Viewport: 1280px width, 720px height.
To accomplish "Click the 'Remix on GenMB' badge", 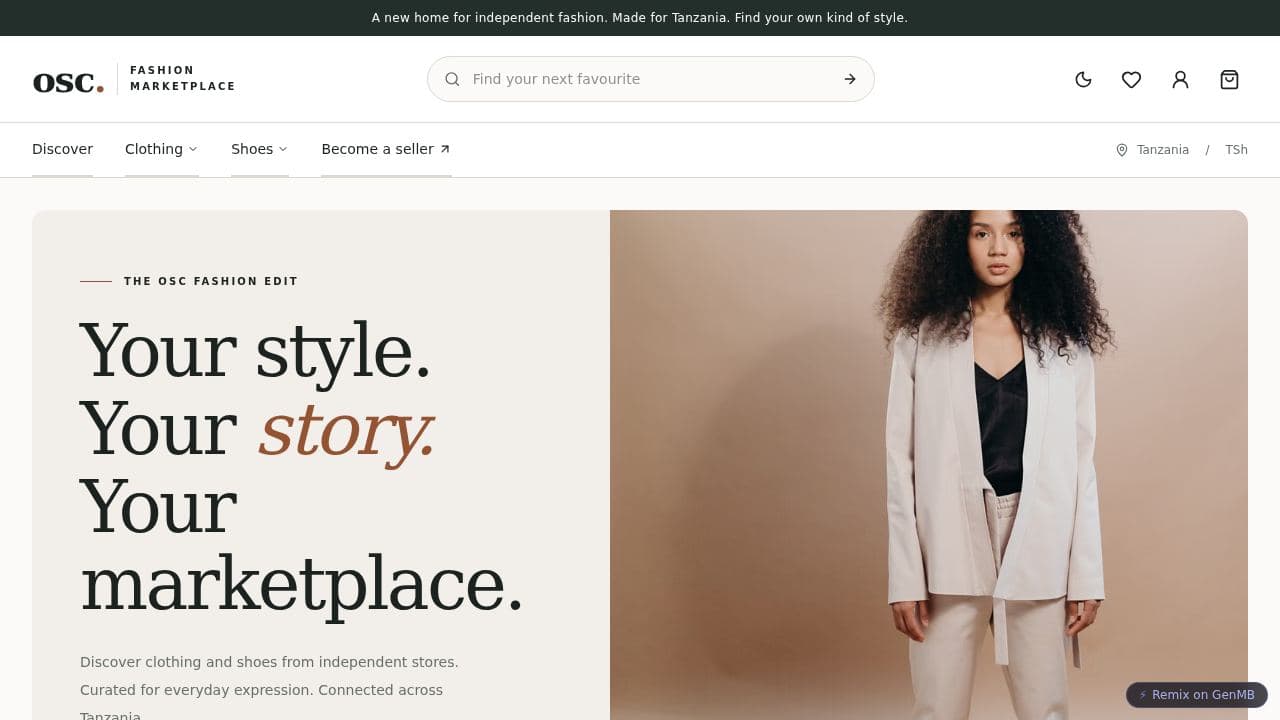I will tap(1197, 695).
